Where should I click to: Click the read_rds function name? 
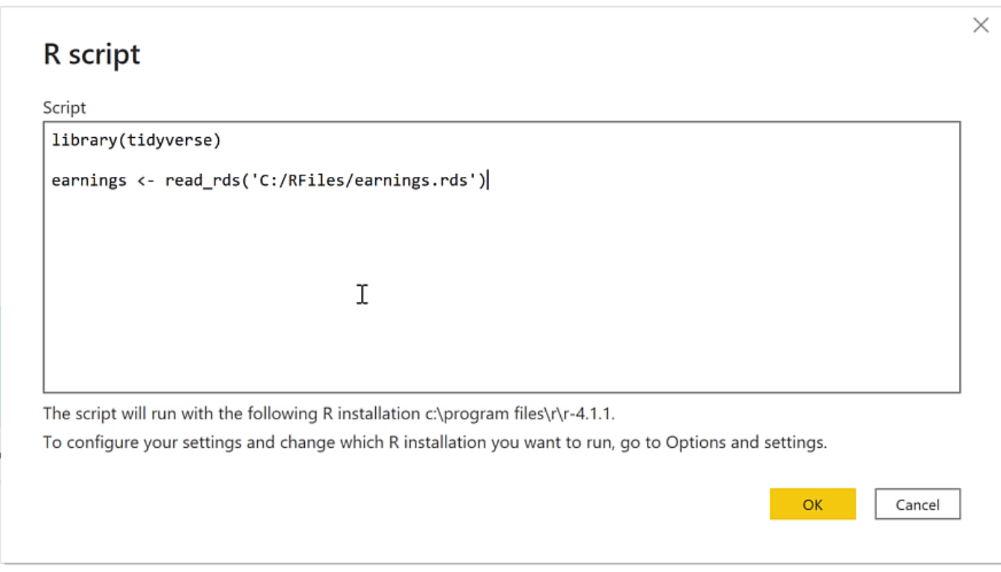(202, 181)
